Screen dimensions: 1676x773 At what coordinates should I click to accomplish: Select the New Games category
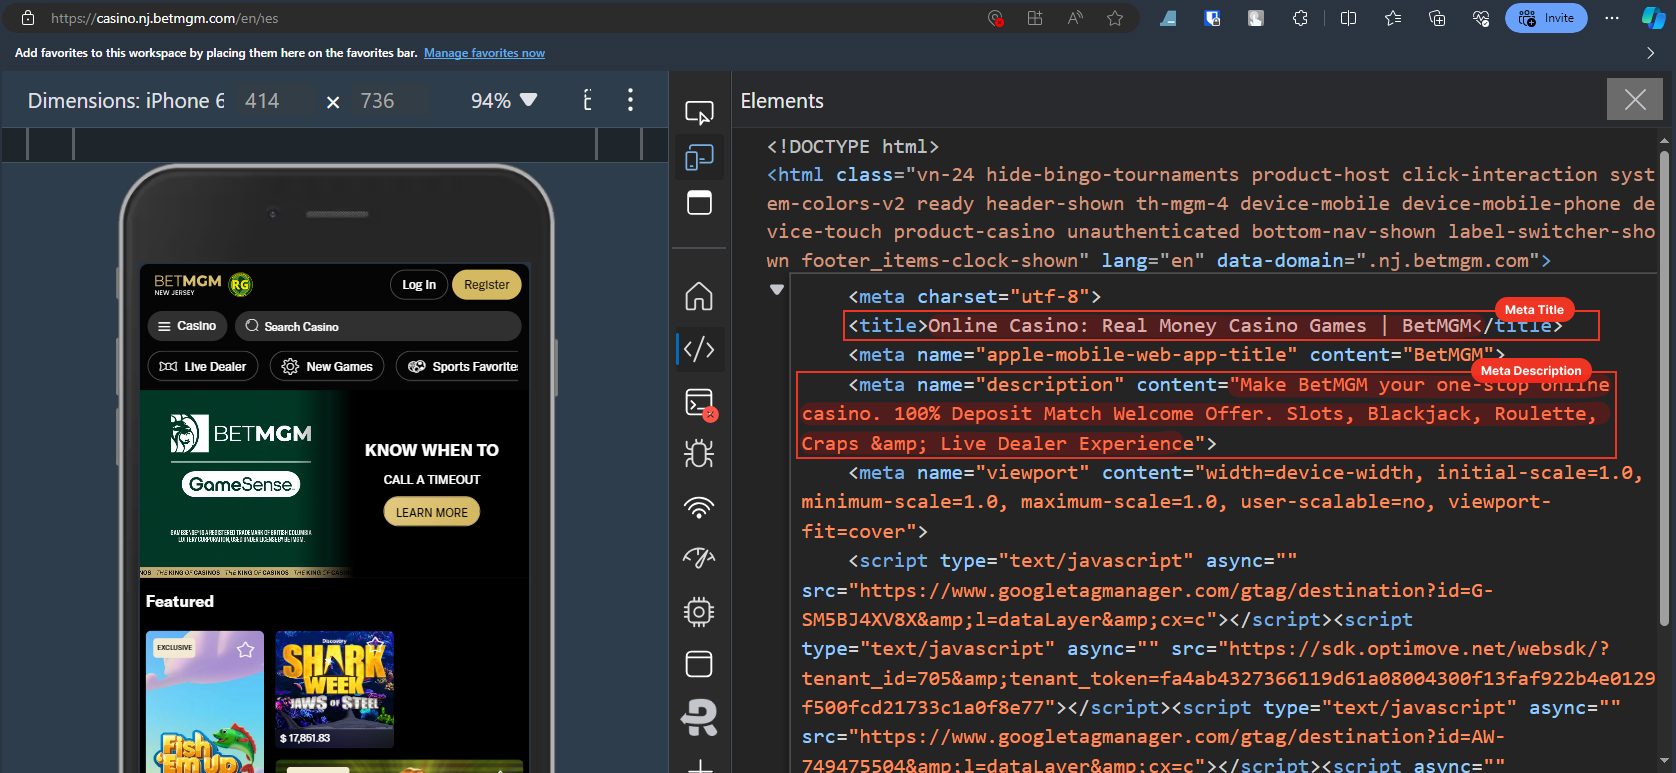coord(327,367)
